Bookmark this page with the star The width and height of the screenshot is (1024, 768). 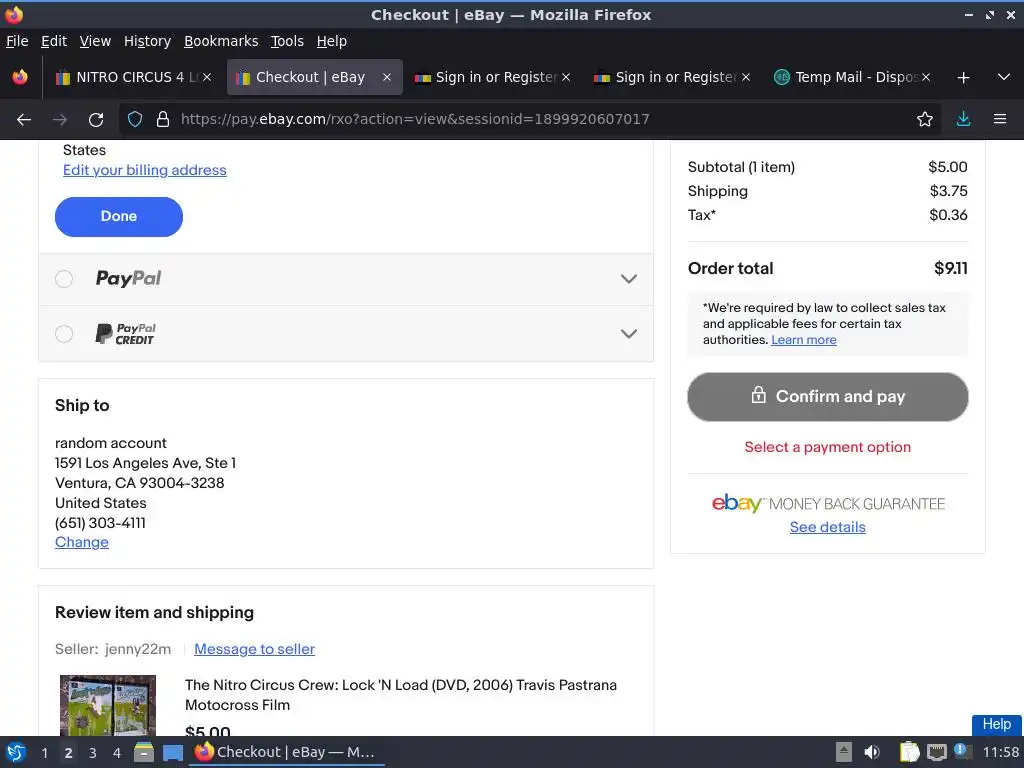(x=925, y=119)
